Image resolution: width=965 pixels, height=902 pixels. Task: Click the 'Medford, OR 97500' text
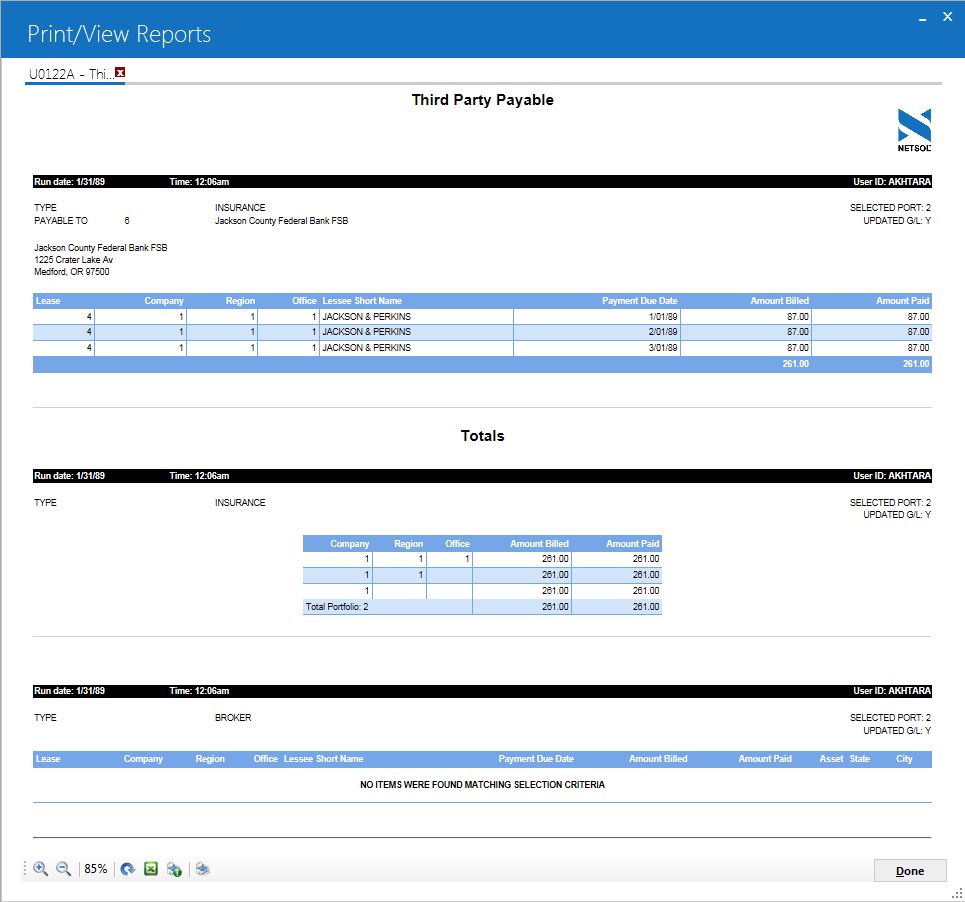pos(71,271)
